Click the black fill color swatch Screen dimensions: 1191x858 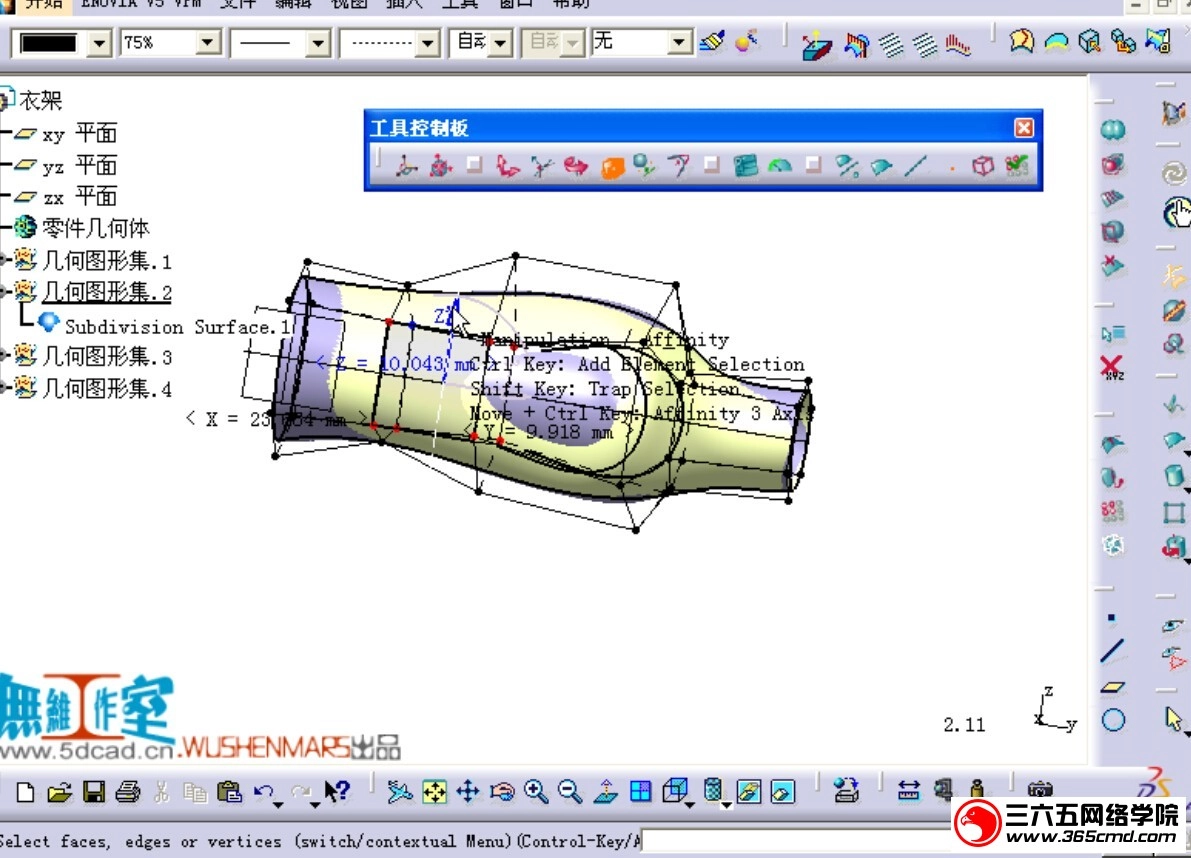[49, 43]
